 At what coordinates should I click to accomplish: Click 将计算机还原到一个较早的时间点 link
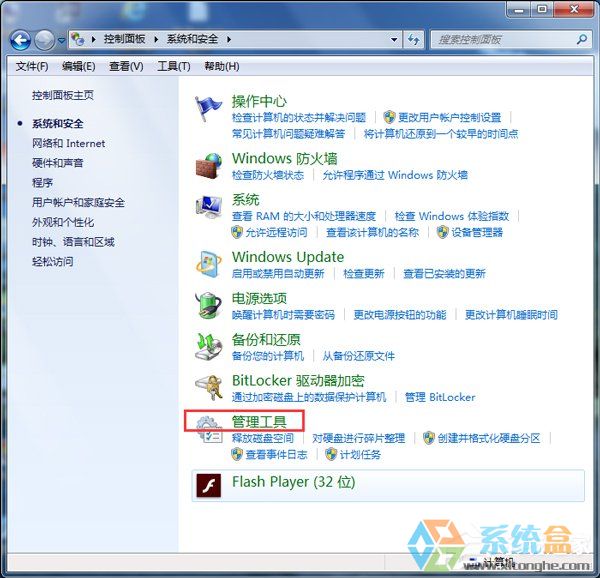click(x=441, y=134)
